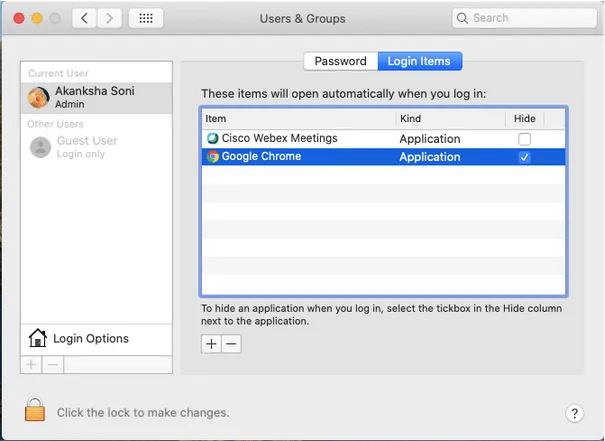Screen dimensions: 605x441
Task: Add a login item with plus button
Action: (211, 344)
